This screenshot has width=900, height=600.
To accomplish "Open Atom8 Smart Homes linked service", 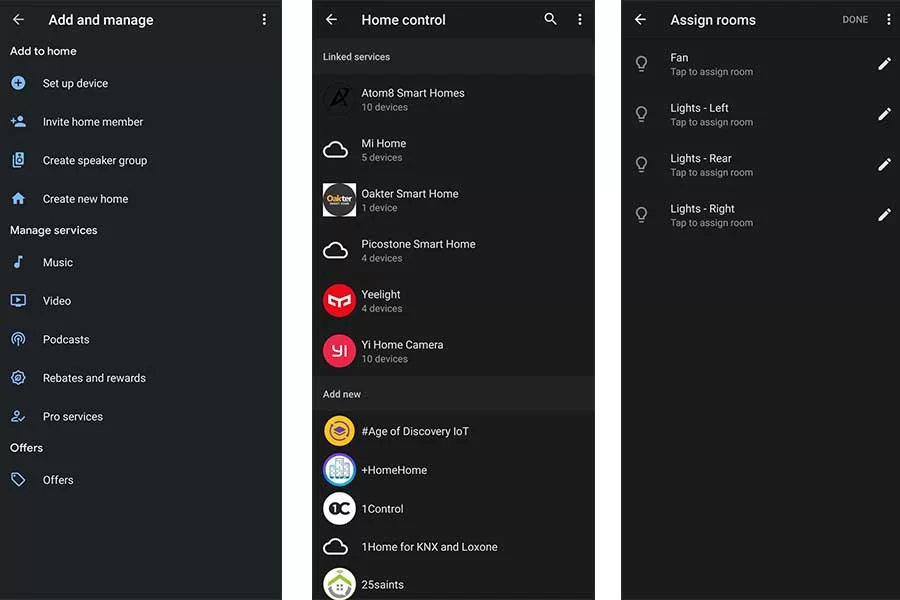I will (x=453, y=99).
